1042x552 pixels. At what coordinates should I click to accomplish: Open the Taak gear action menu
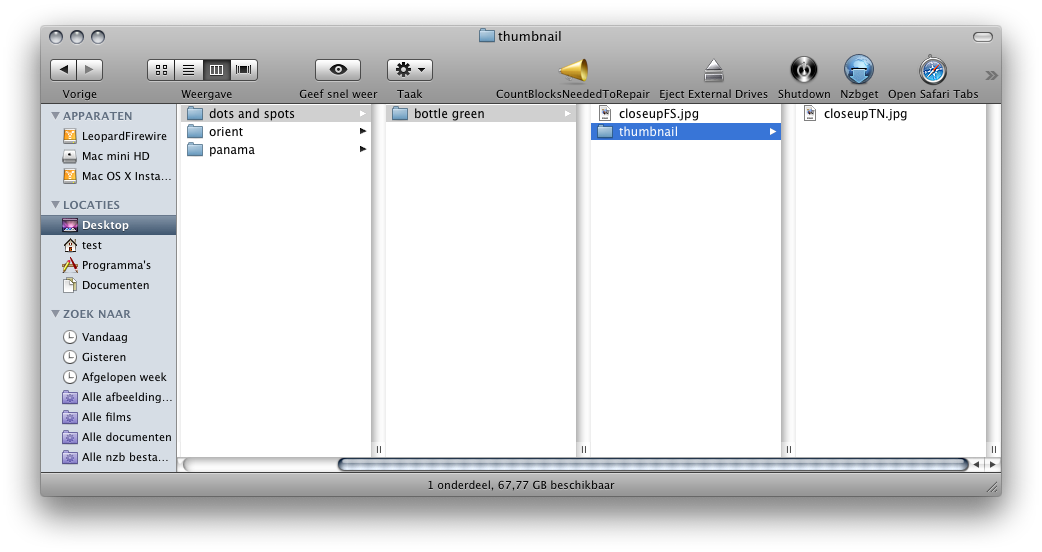[x=410, y=69]
